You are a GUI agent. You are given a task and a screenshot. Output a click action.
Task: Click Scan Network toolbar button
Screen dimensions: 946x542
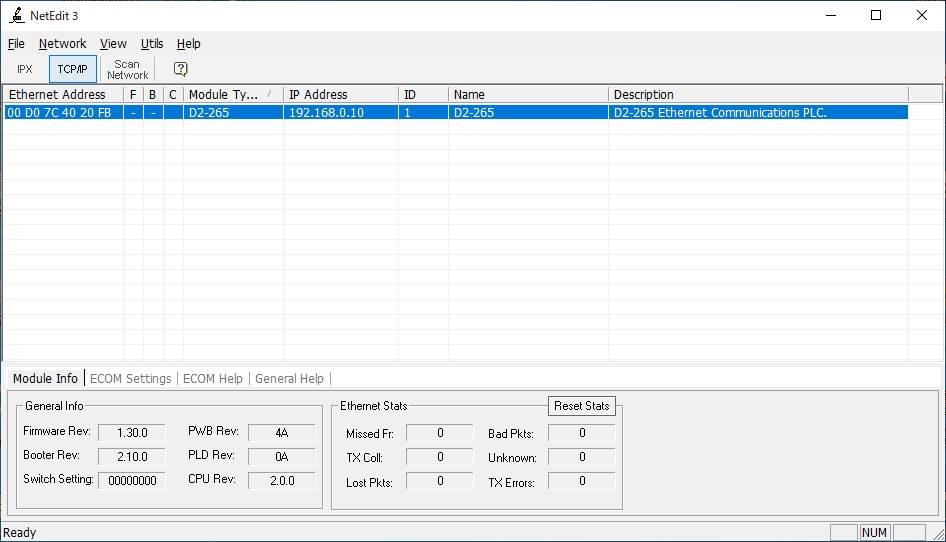127,69
